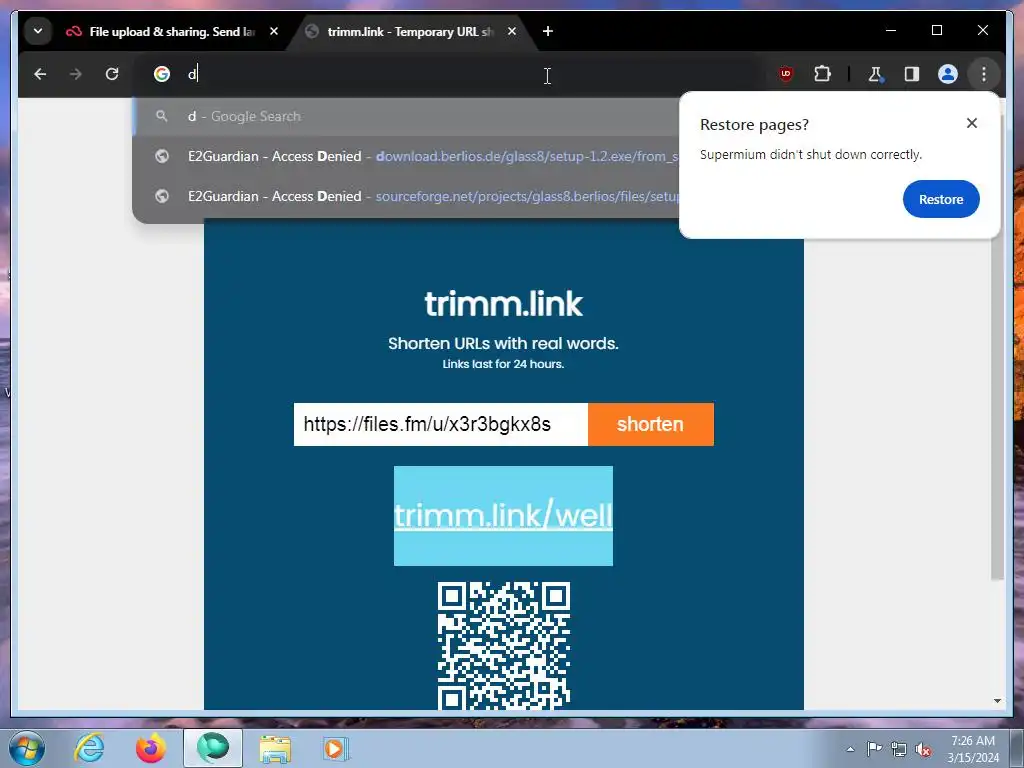Click 'Supermium didn't shut down correctly.' message
The height and width of the screenshot is (768, 1024).
point(810,155)
